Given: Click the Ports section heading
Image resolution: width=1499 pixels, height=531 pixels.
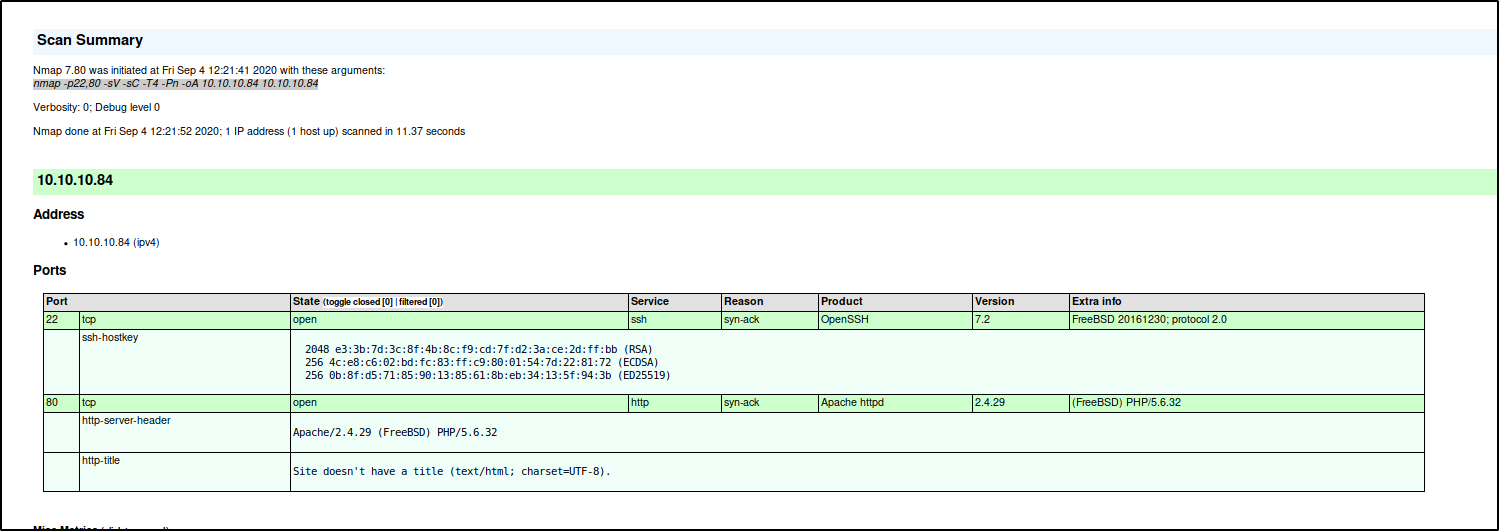Looking at the screenshot, I should [50, 270].
